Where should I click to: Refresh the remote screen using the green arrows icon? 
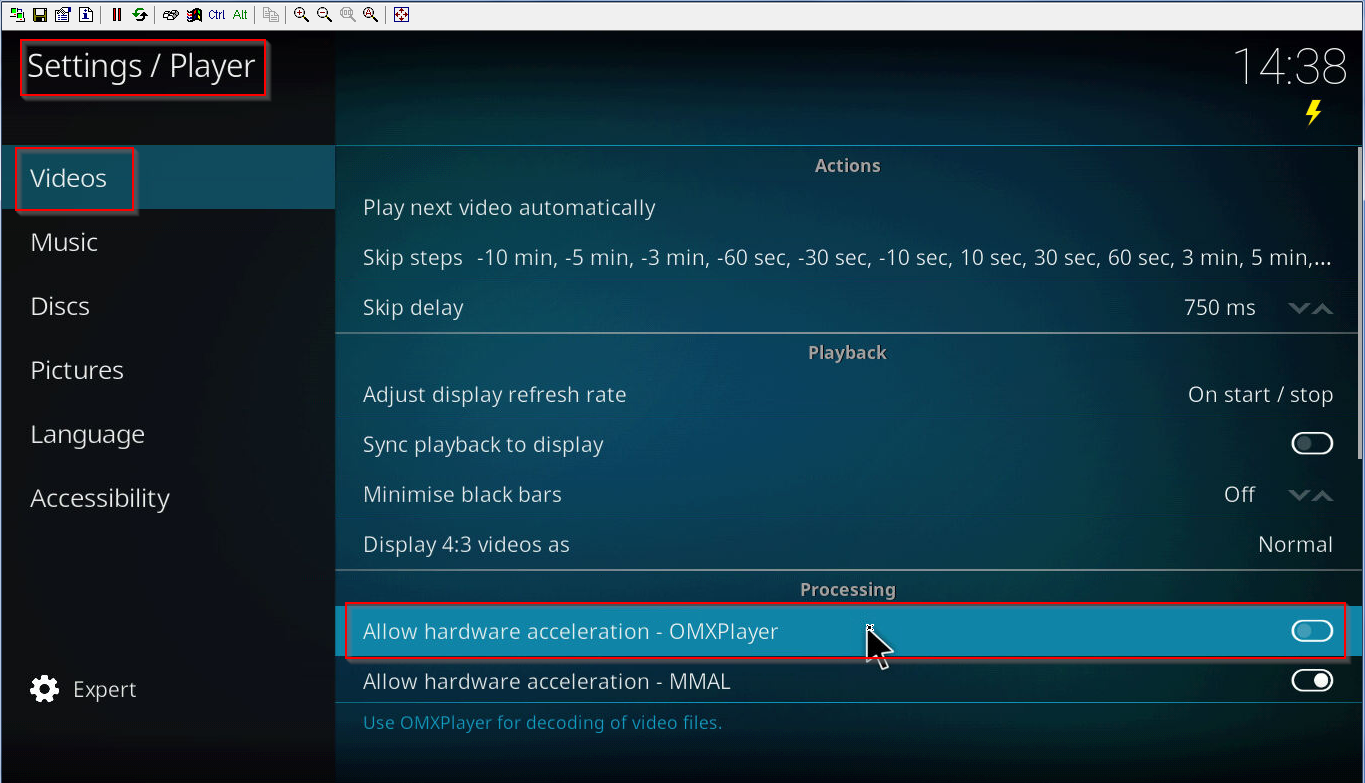[140, 15]
